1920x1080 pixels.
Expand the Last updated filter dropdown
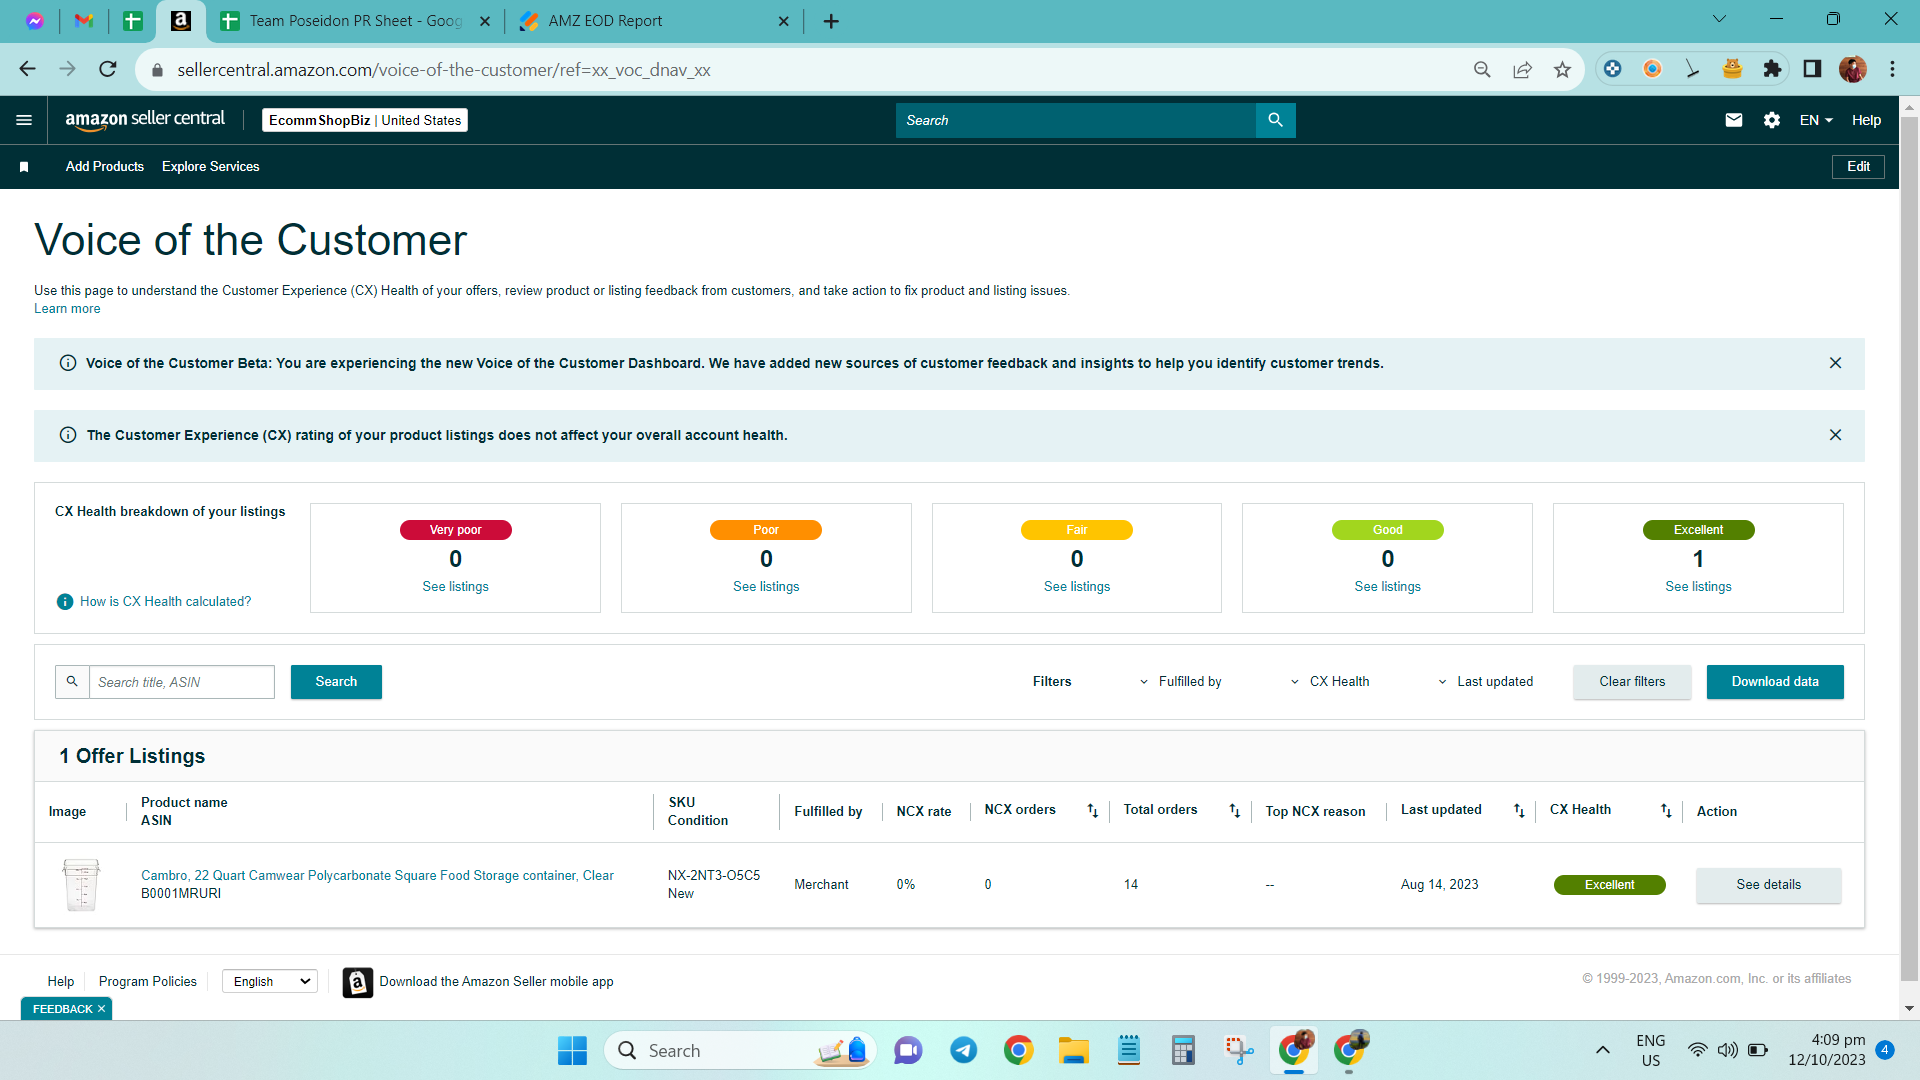[1485, 682]
